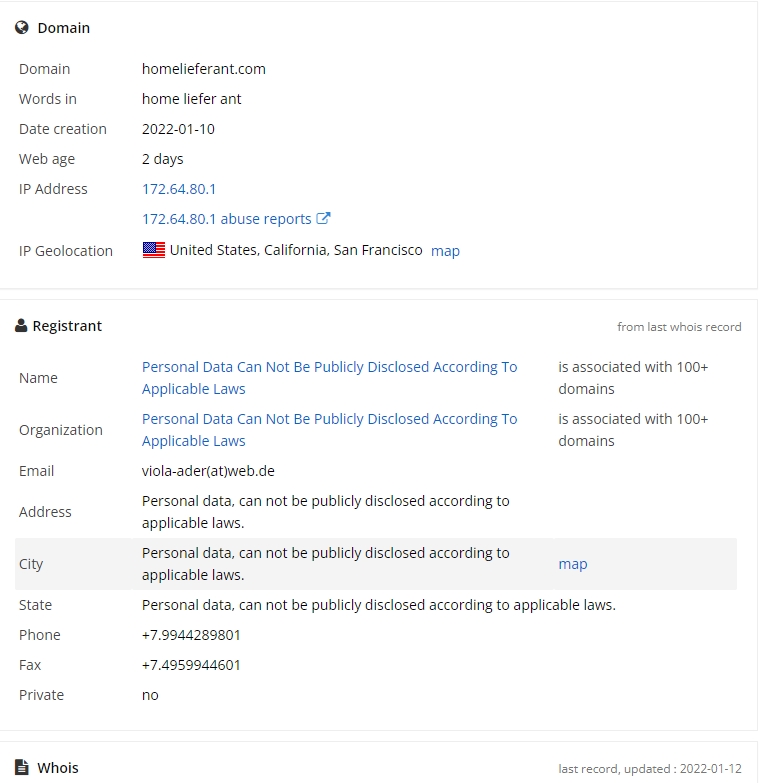Screen dimensions: 761x783
Task: Open the 172.64.80.1 abuse reports link
Action: (x=227, y=219)
